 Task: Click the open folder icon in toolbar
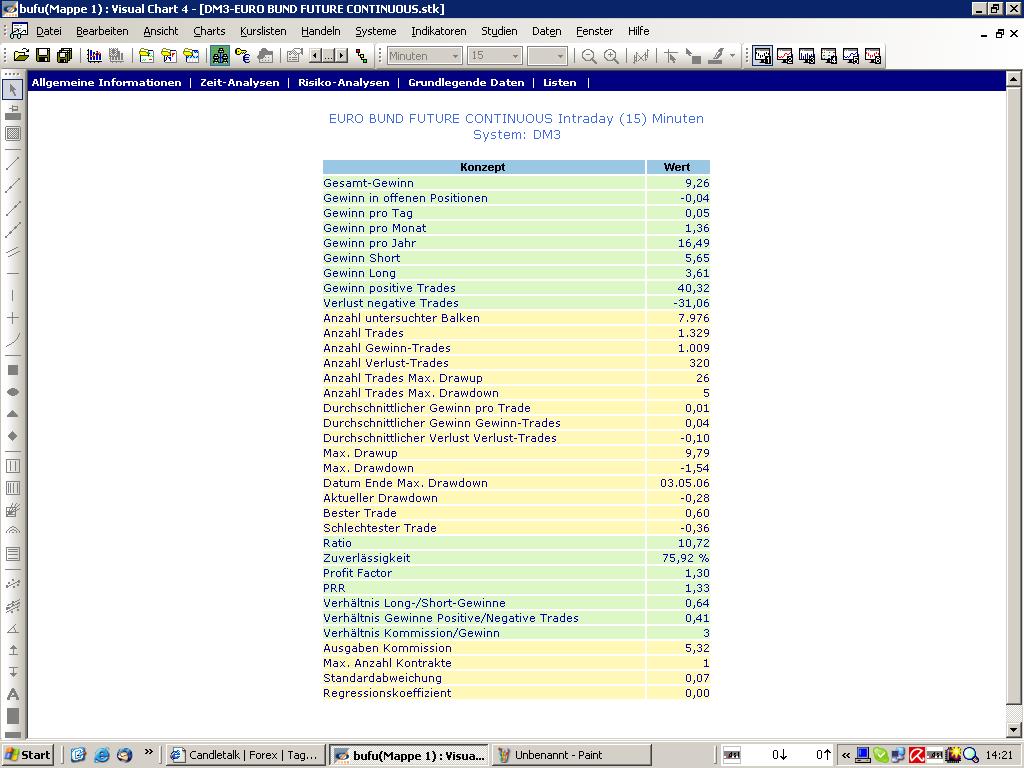22,56
